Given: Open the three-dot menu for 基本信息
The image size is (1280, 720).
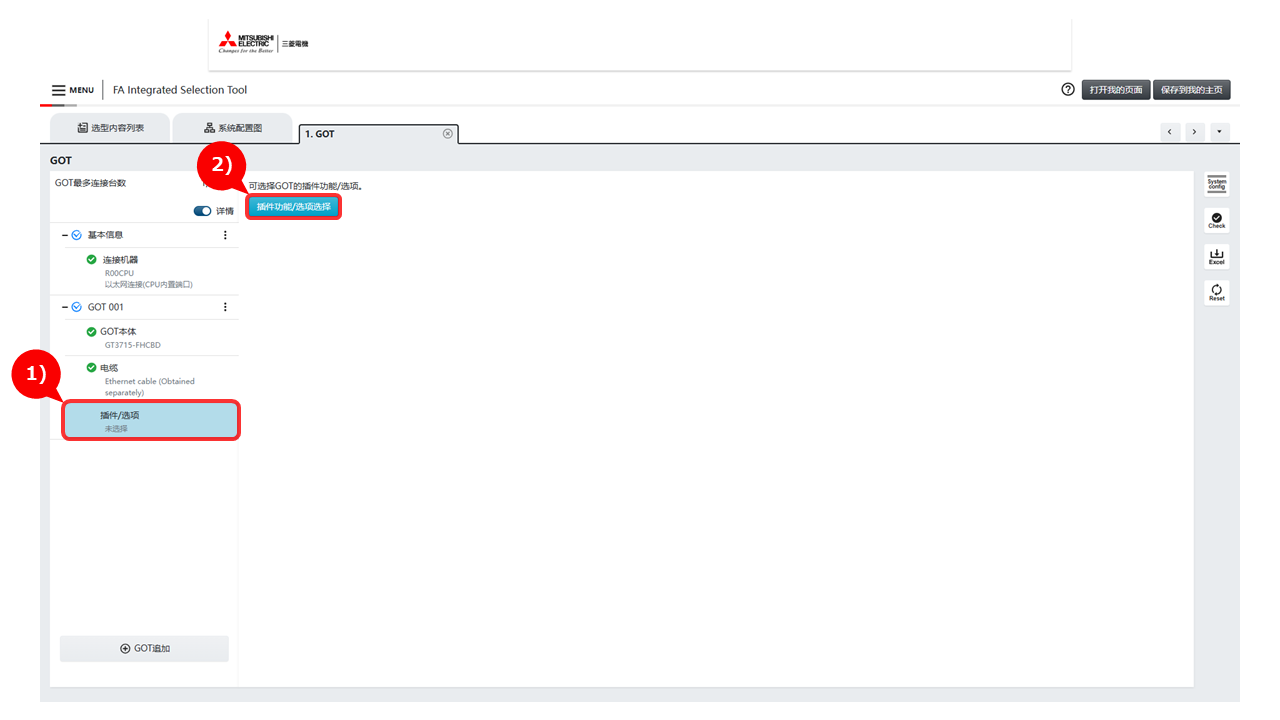Looking at the screenshot, I should (225, 235).
